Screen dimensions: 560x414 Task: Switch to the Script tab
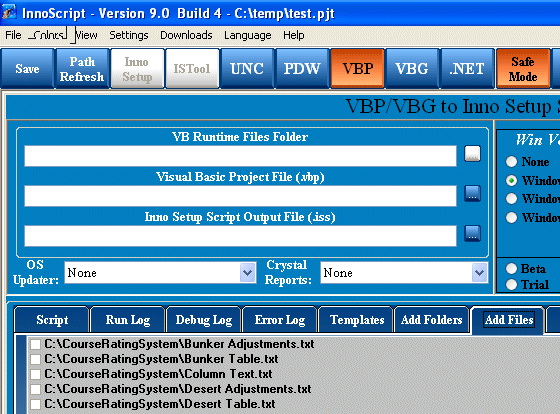(52, 319)
